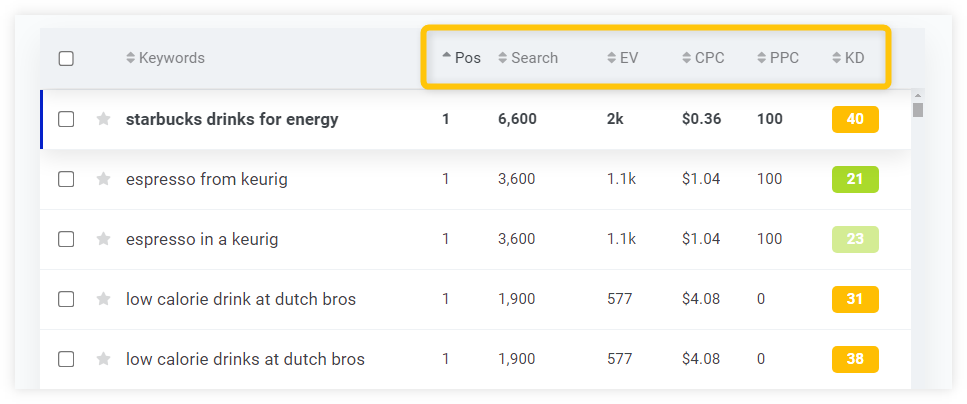Click the sort arrows beside Keywords
The height and width of the screenshot is (404, 967).
pos(130,58)
